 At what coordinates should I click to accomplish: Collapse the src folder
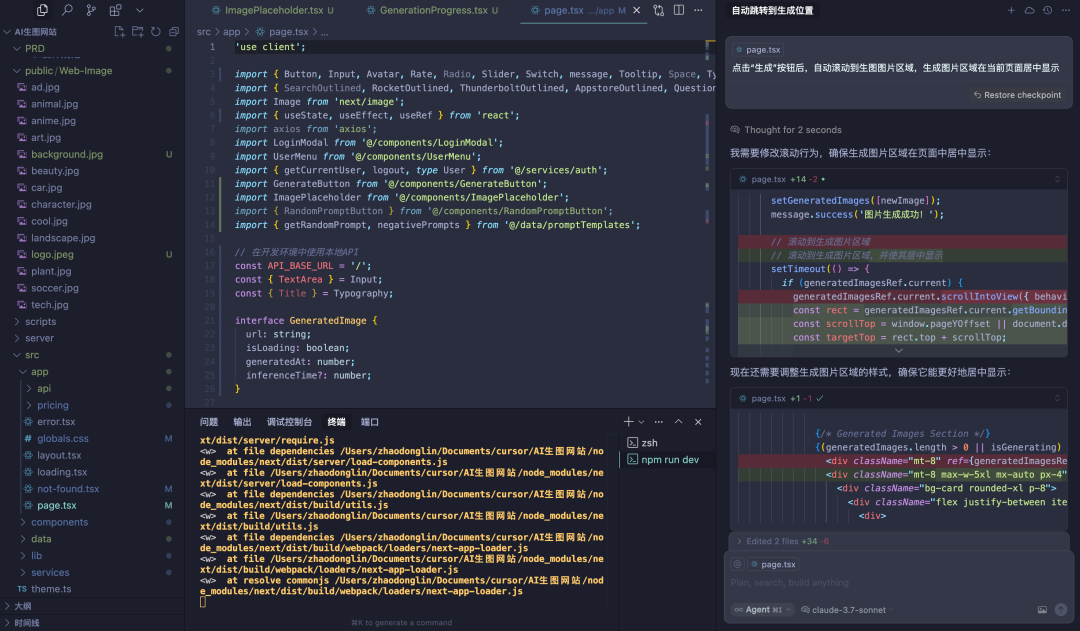pos(32,355)
